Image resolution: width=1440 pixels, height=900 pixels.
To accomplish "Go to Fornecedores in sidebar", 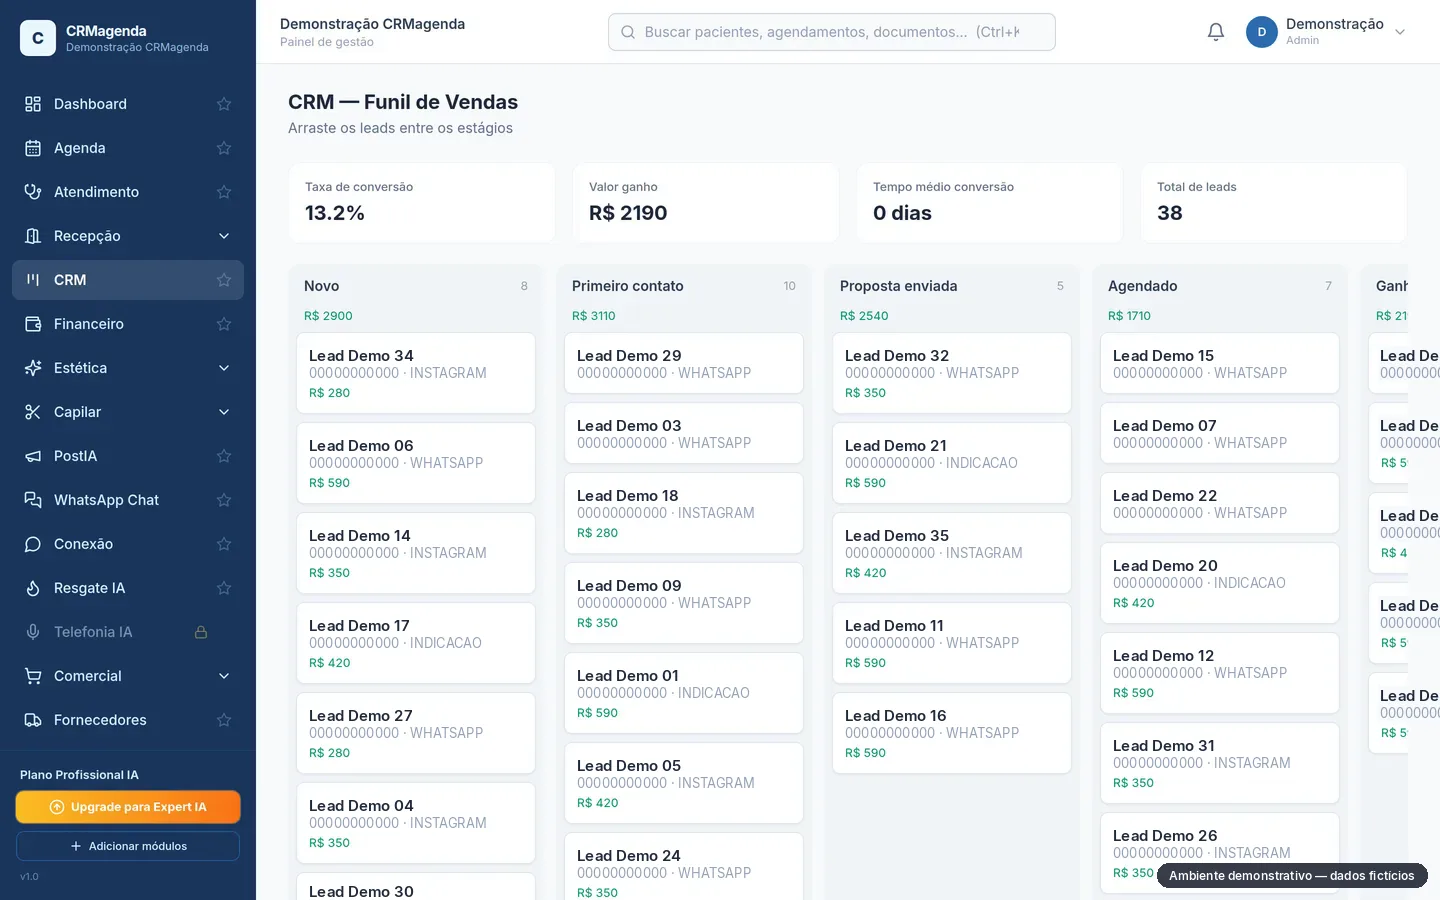I will [128, 720].
